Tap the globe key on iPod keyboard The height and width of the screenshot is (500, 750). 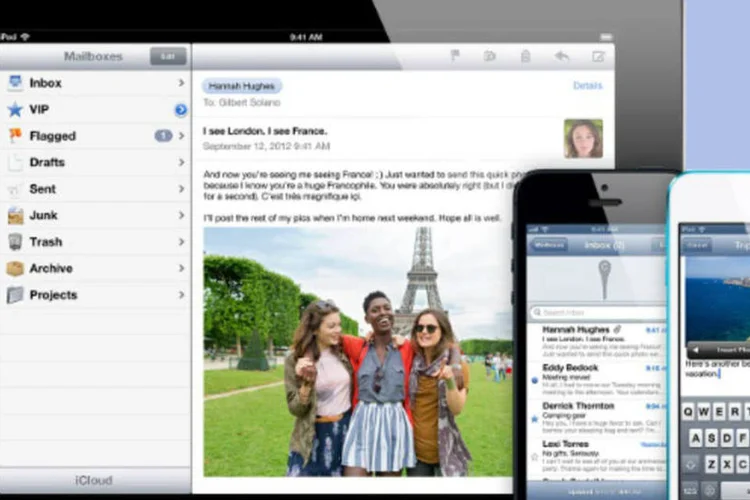(710, 490)
